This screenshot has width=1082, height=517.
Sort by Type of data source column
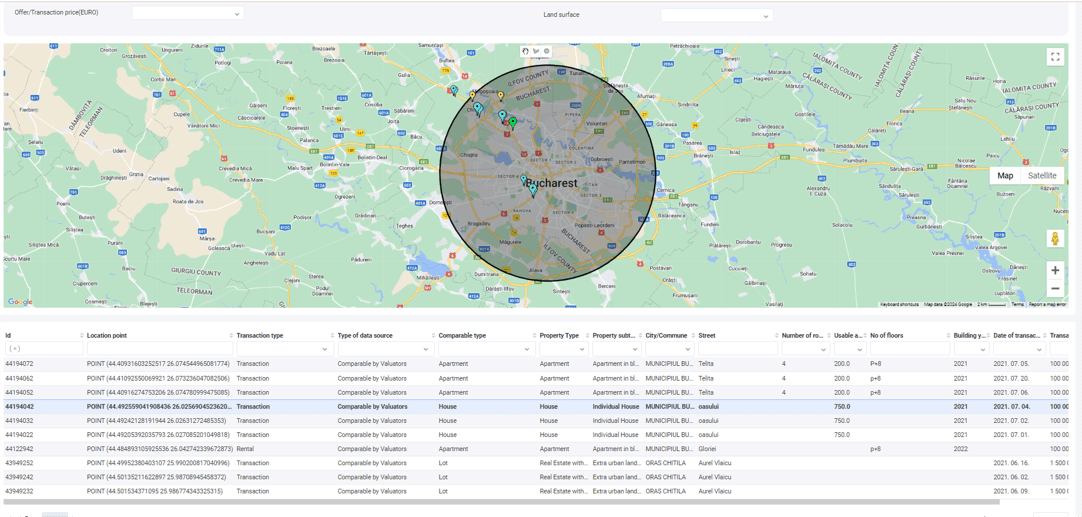(433, 335)
